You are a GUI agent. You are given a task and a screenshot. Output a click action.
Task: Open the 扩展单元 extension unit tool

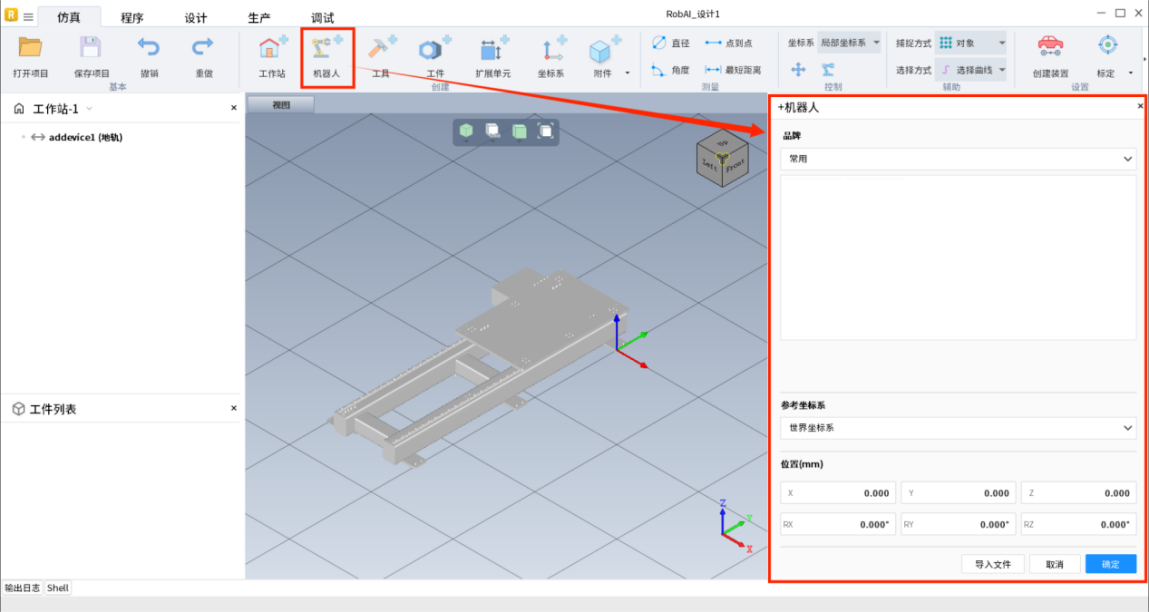[493, 50]
